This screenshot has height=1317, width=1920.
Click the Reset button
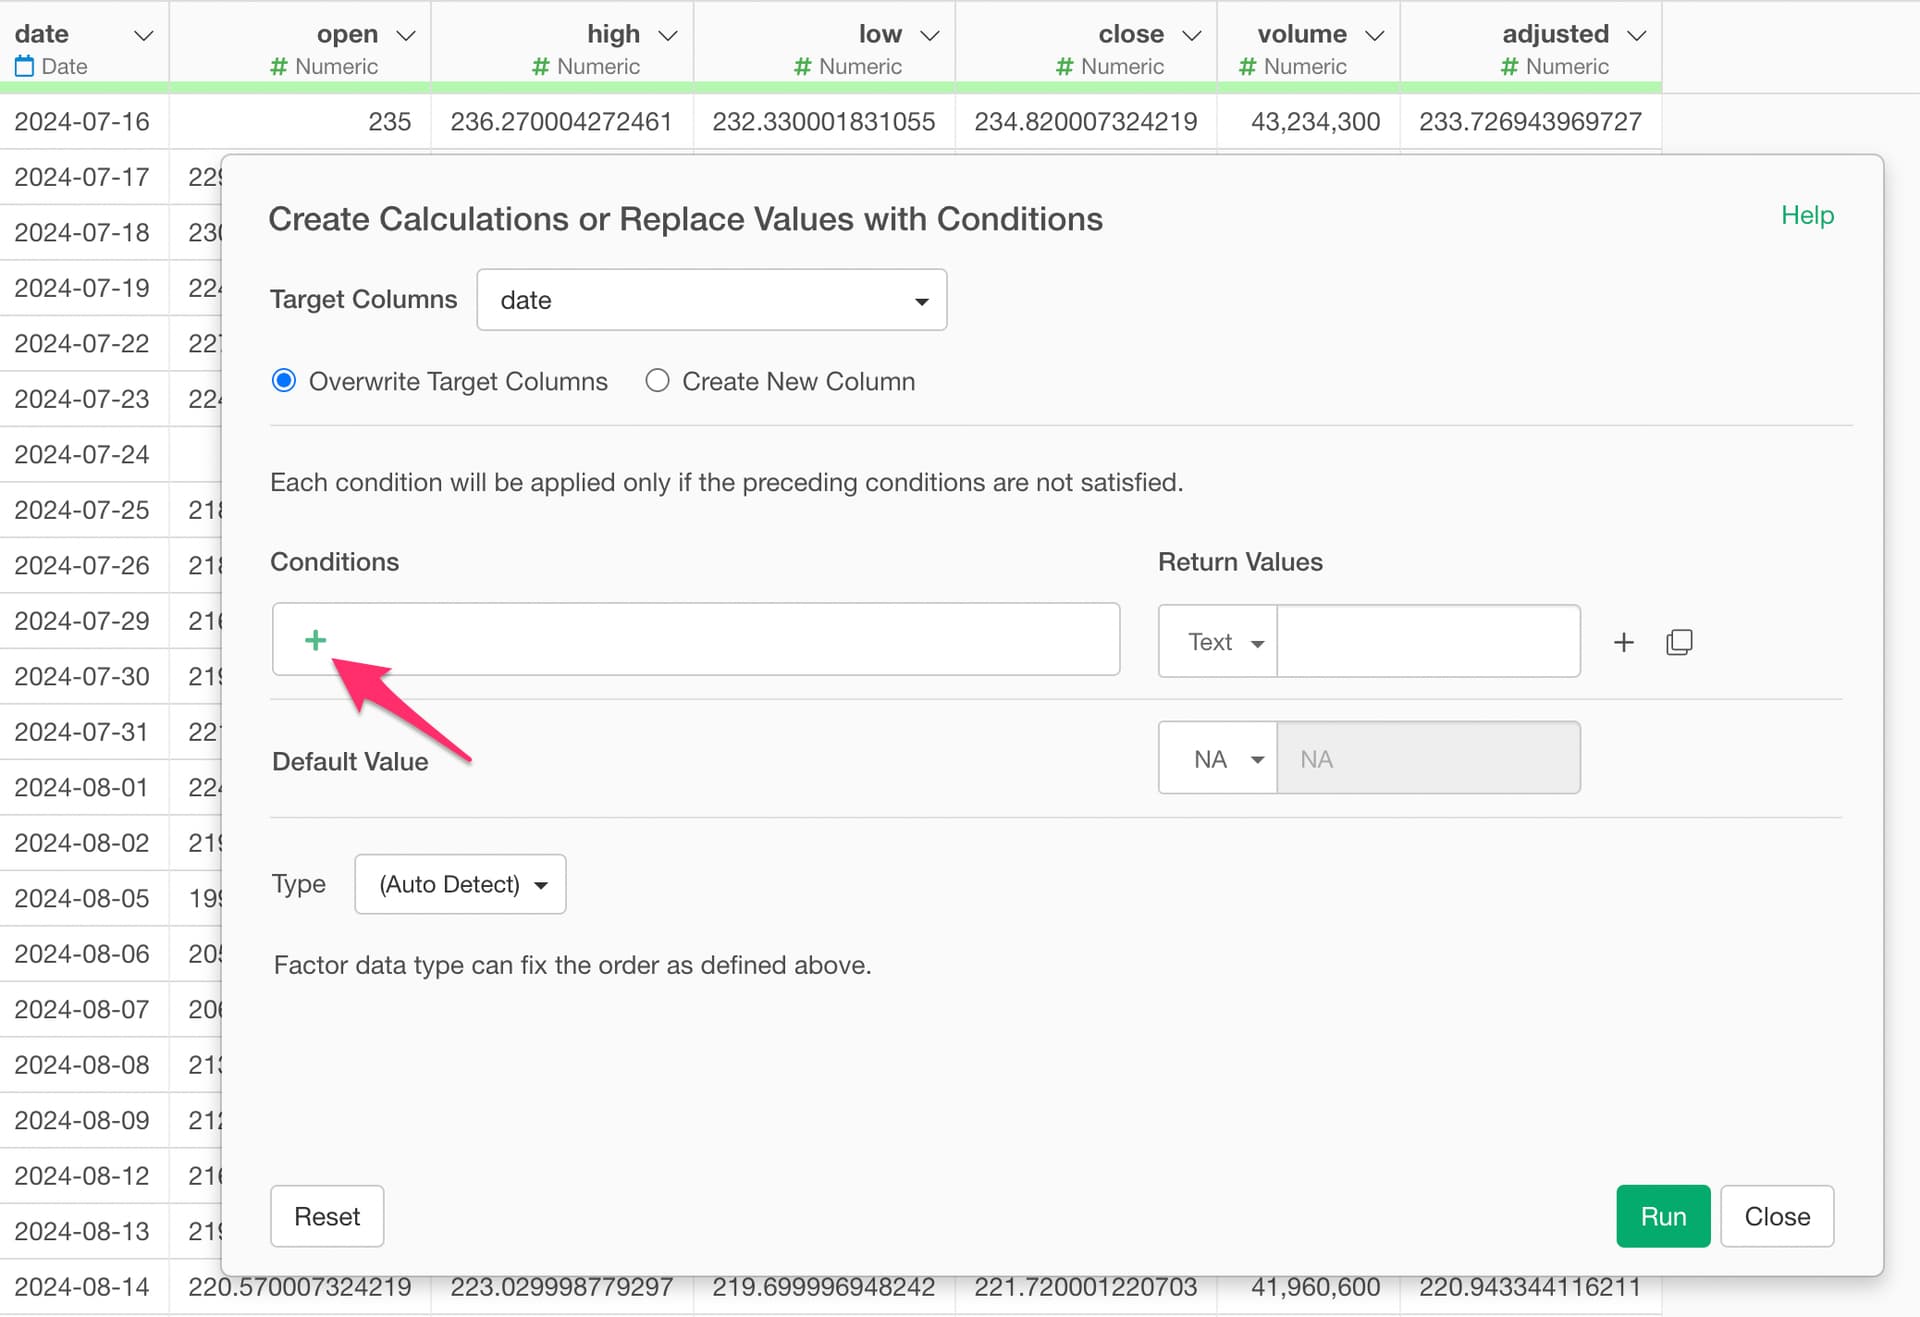(327, 1216)
